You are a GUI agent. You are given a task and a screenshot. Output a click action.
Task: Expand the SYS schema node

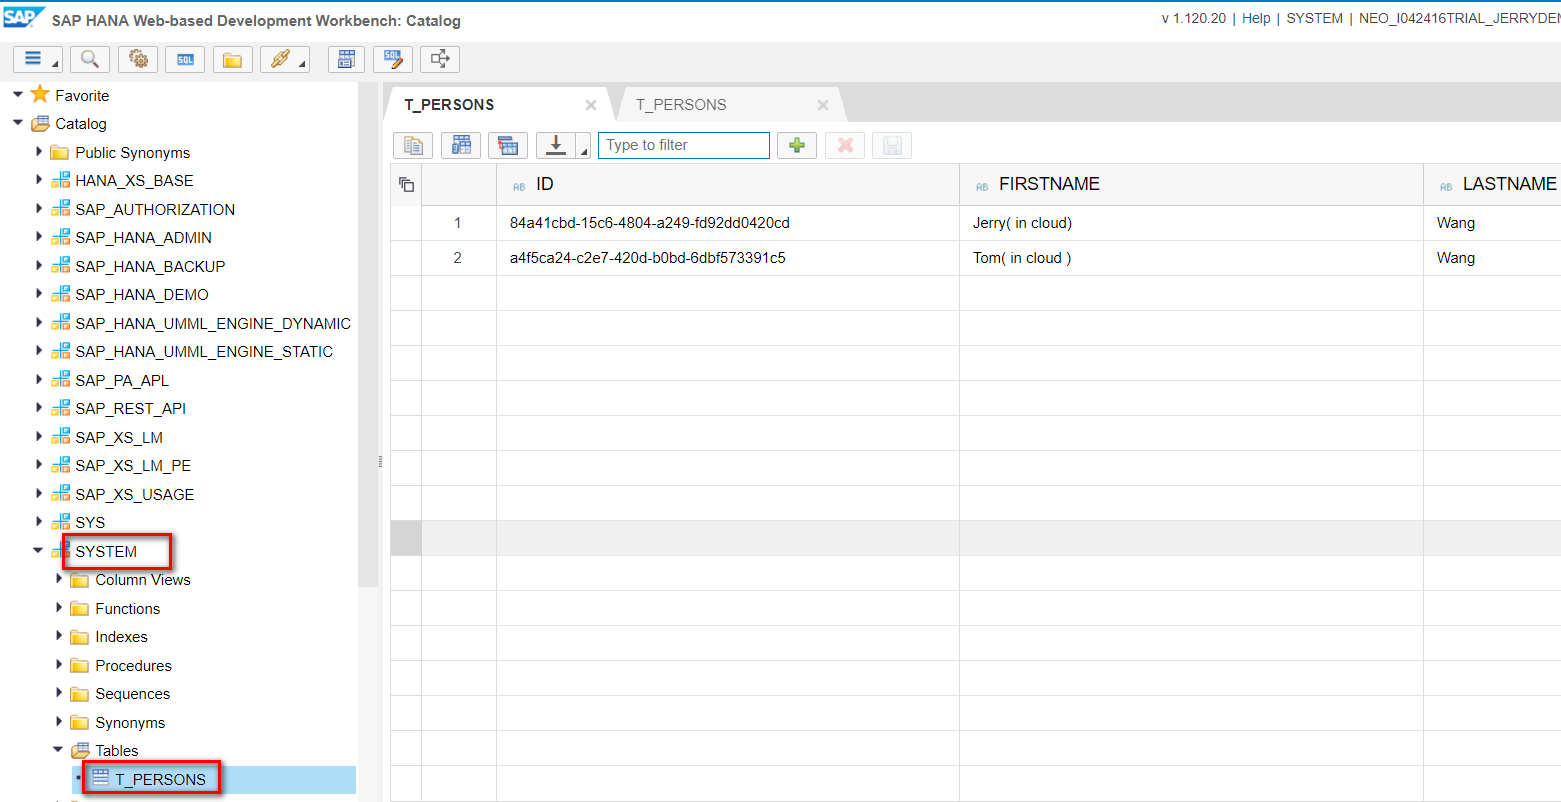(38, 522)
